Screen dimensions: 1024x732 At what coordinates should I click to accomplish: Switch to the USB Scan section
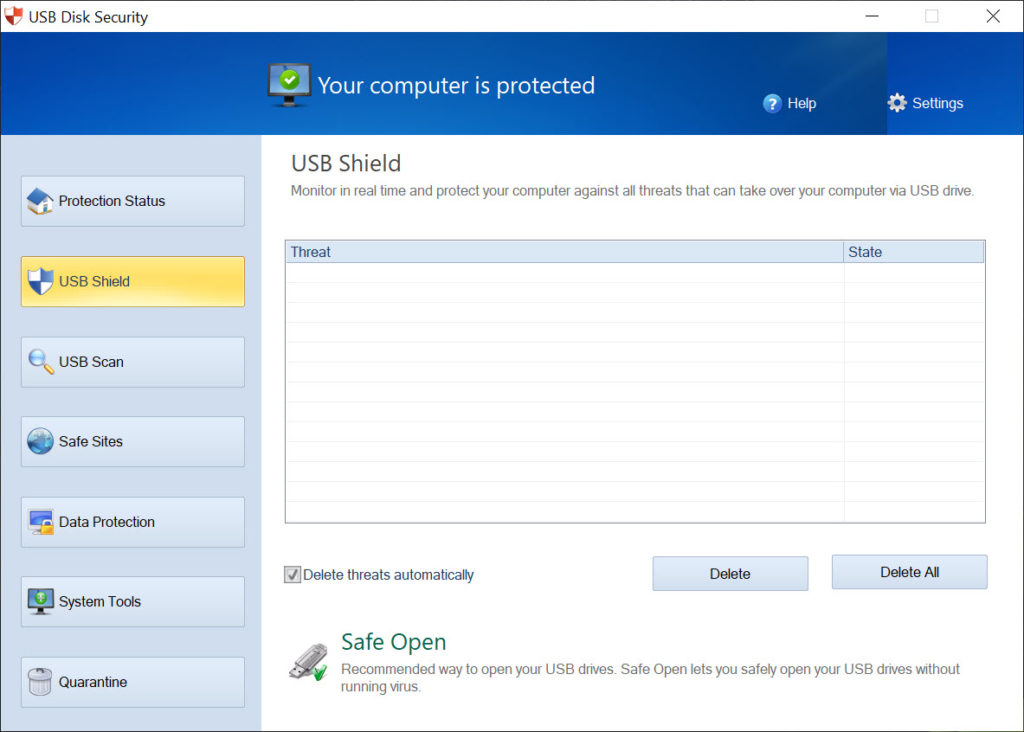[x=133, y=362]
